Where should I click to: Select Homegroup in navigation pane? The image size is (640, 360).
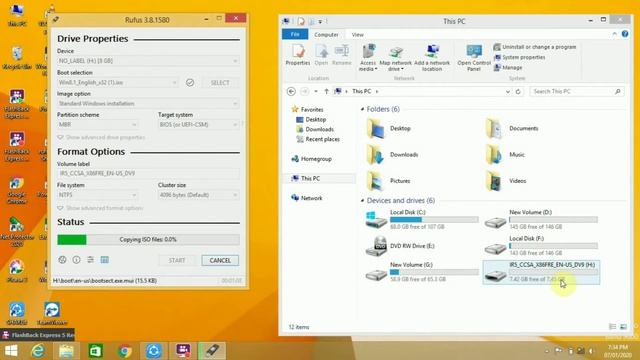tap(311, 159)
